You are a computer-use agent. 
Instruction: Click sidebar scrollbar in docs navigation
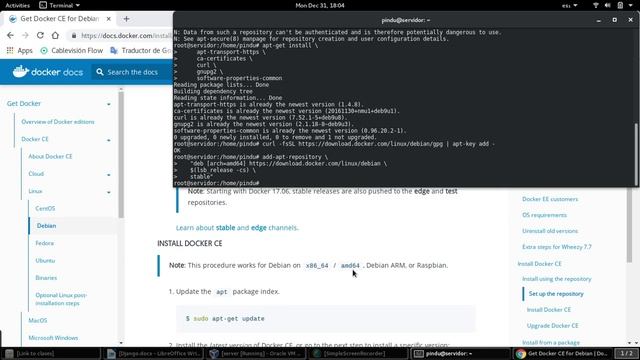click(121, 155)
